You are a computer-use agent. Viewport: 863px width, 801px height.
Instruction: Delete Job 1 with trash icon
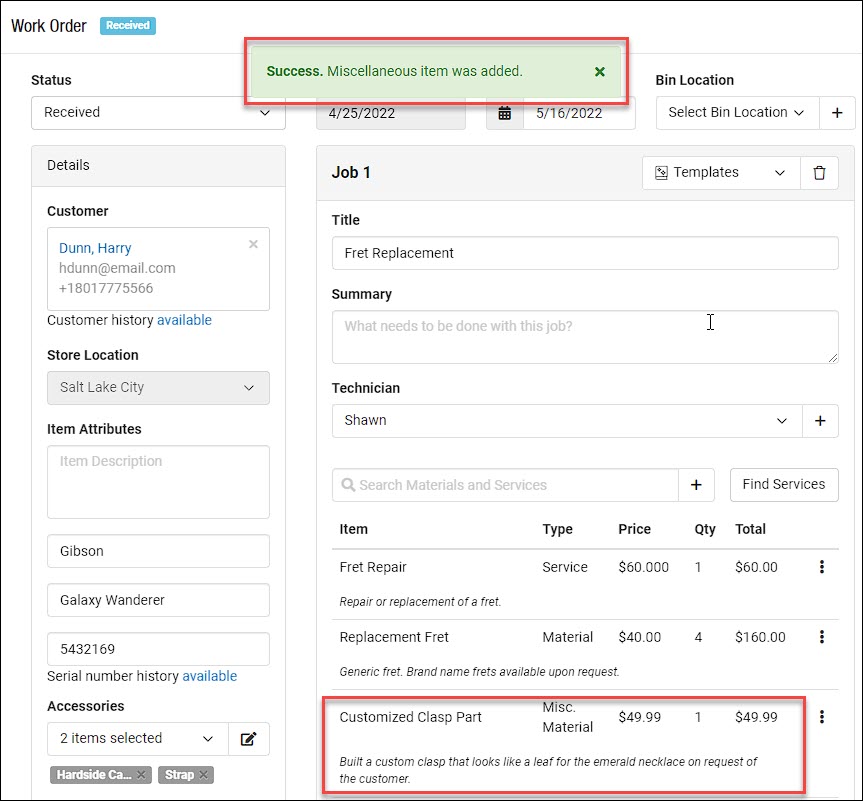[x=820, y=173]
